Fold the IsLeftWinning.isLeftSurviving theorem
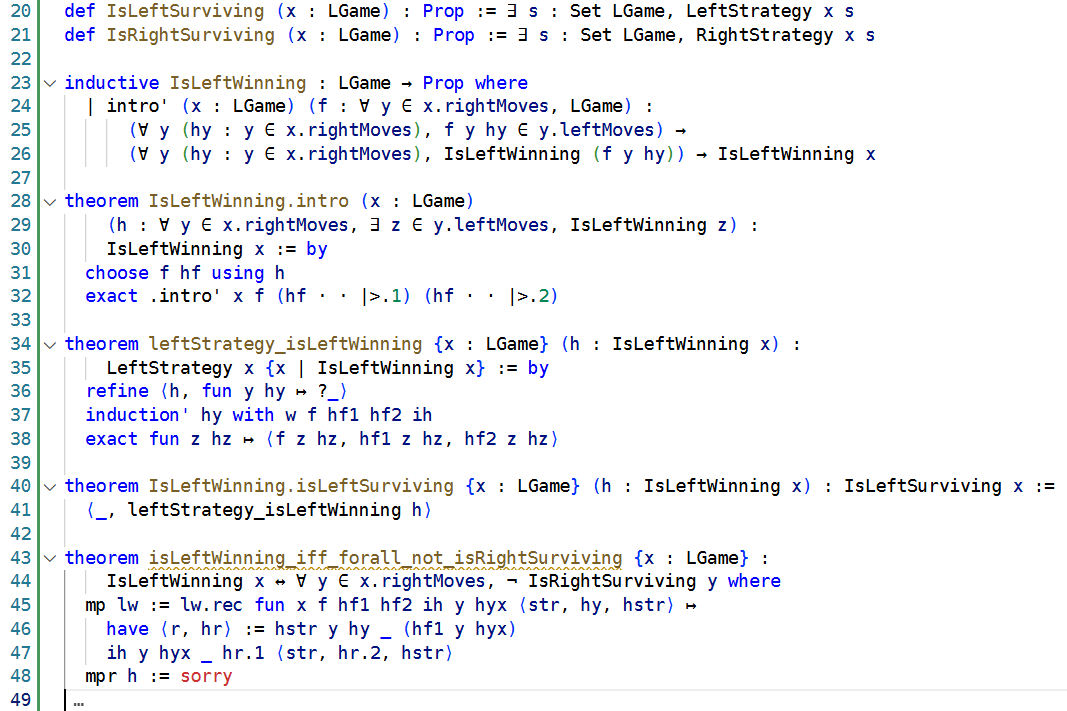Screen dimensions: 1067x711 coord(50,486)
